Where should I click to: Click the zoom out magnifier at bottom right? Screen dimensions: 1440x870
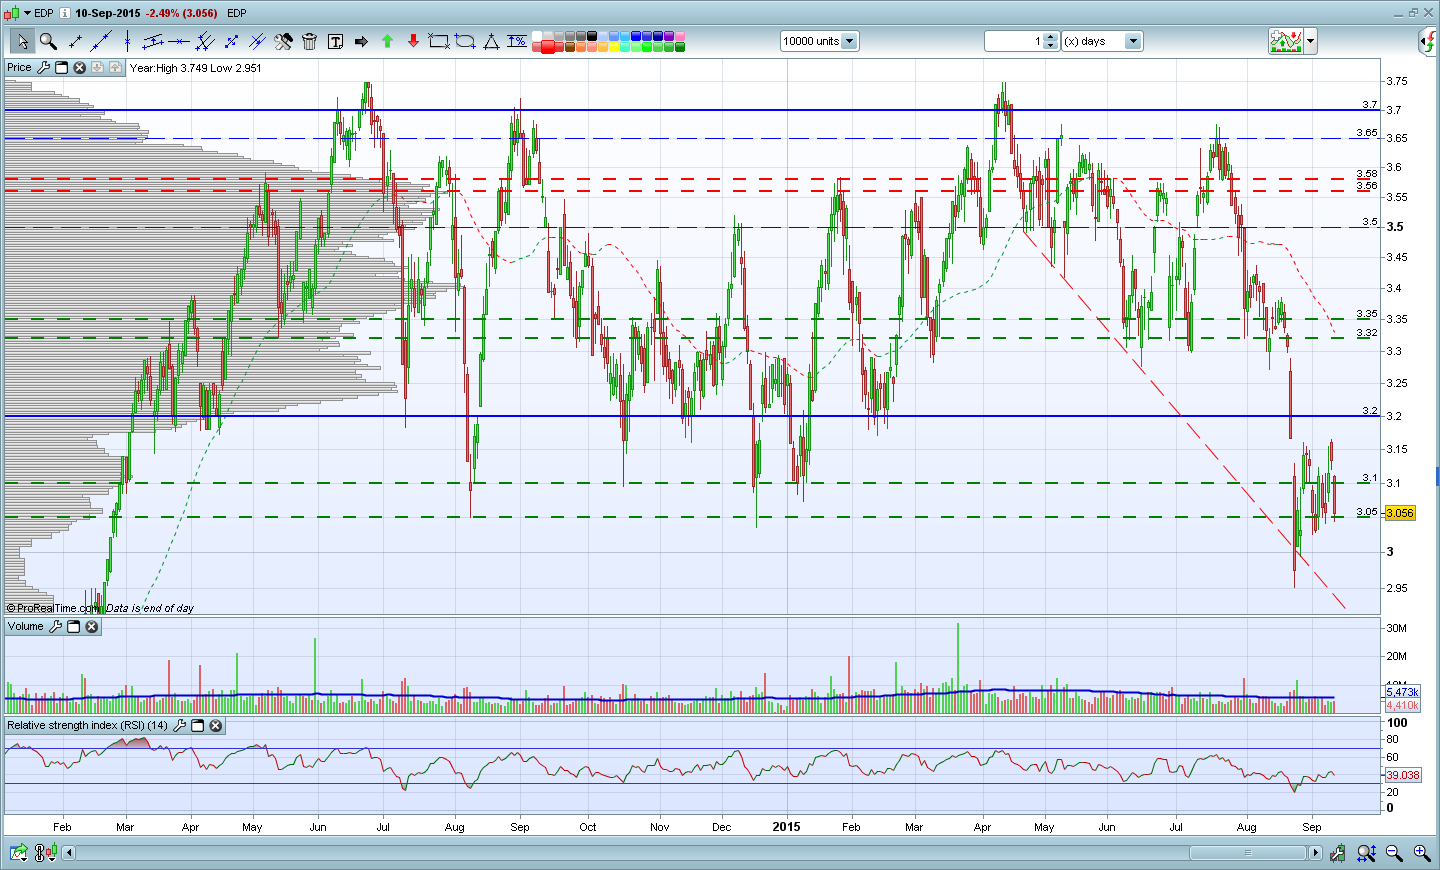click(1394, 853)
